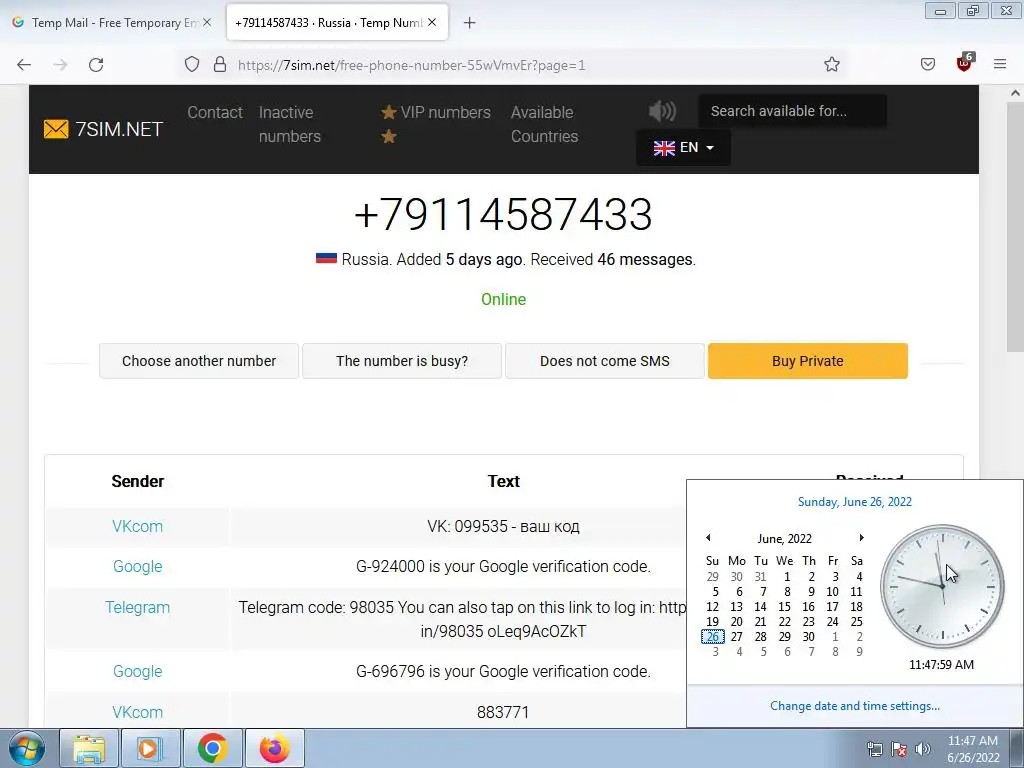The width and height of the screenshot is (1024, 768).
Task: Open Google Chrome from taskbar
Action: click(x=212, y=748)
